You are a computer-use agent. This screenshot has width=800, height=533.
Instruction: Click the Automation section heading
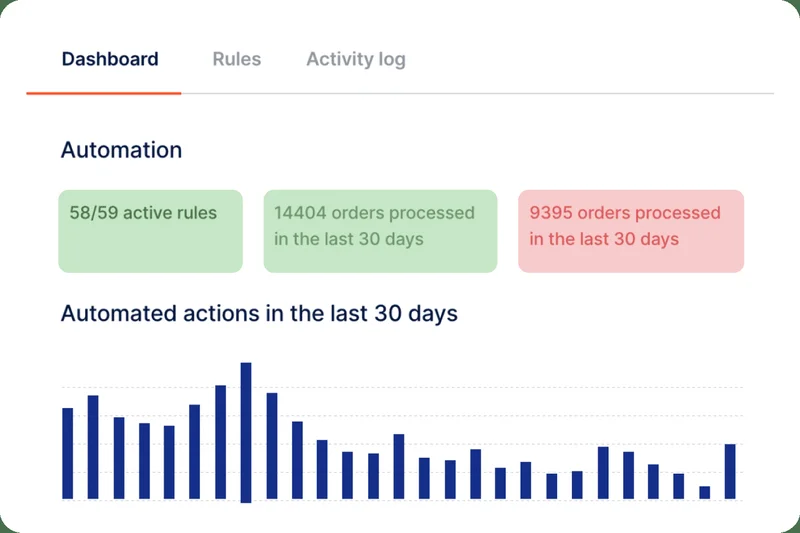click(122, 150)
